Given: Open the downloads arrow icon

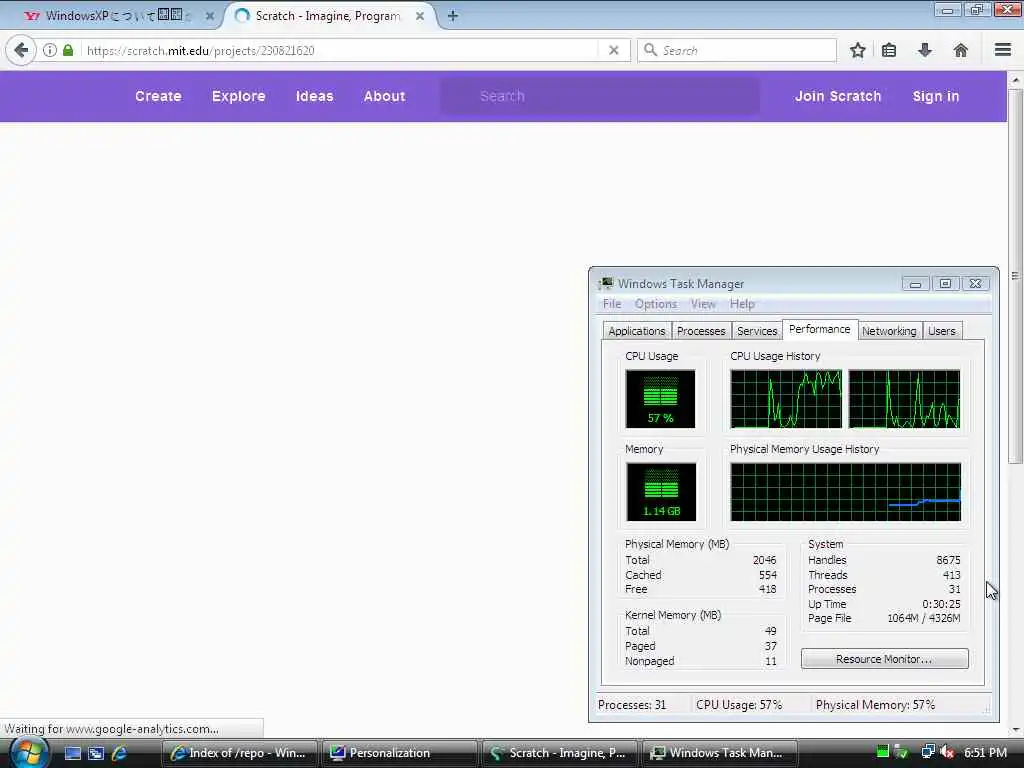Looking at the screenshot, I should coord(925,50).
